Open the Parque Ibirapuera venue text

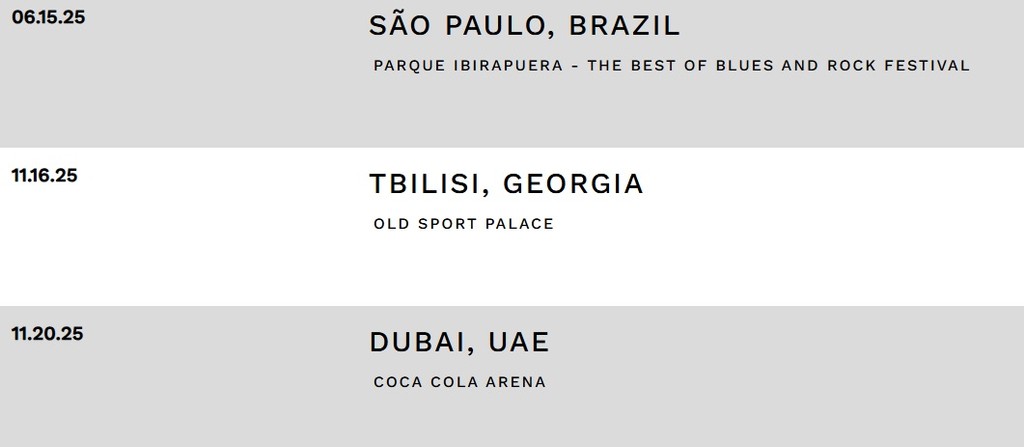[468, 65]
